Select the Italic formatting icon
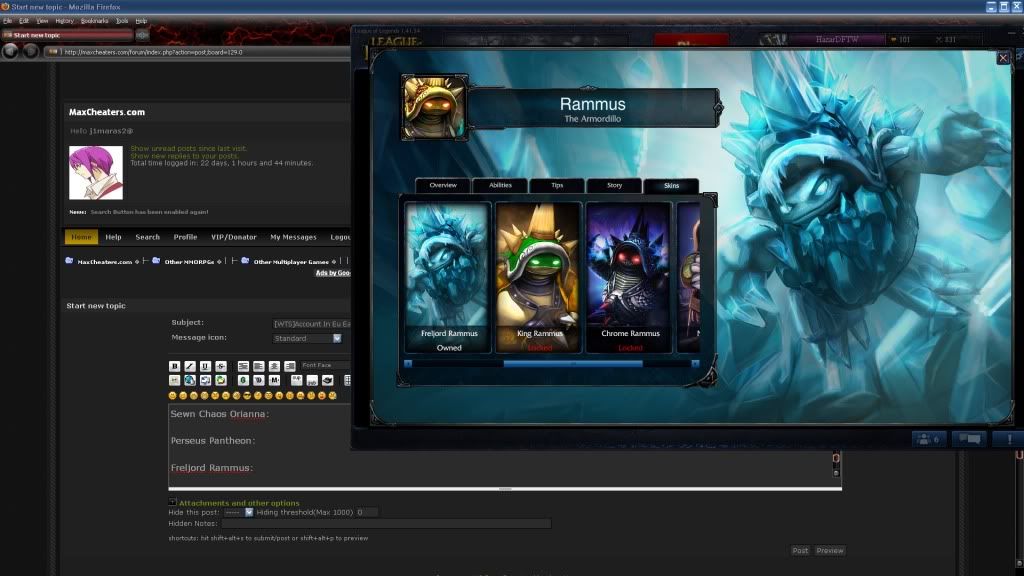 [188, 367]
